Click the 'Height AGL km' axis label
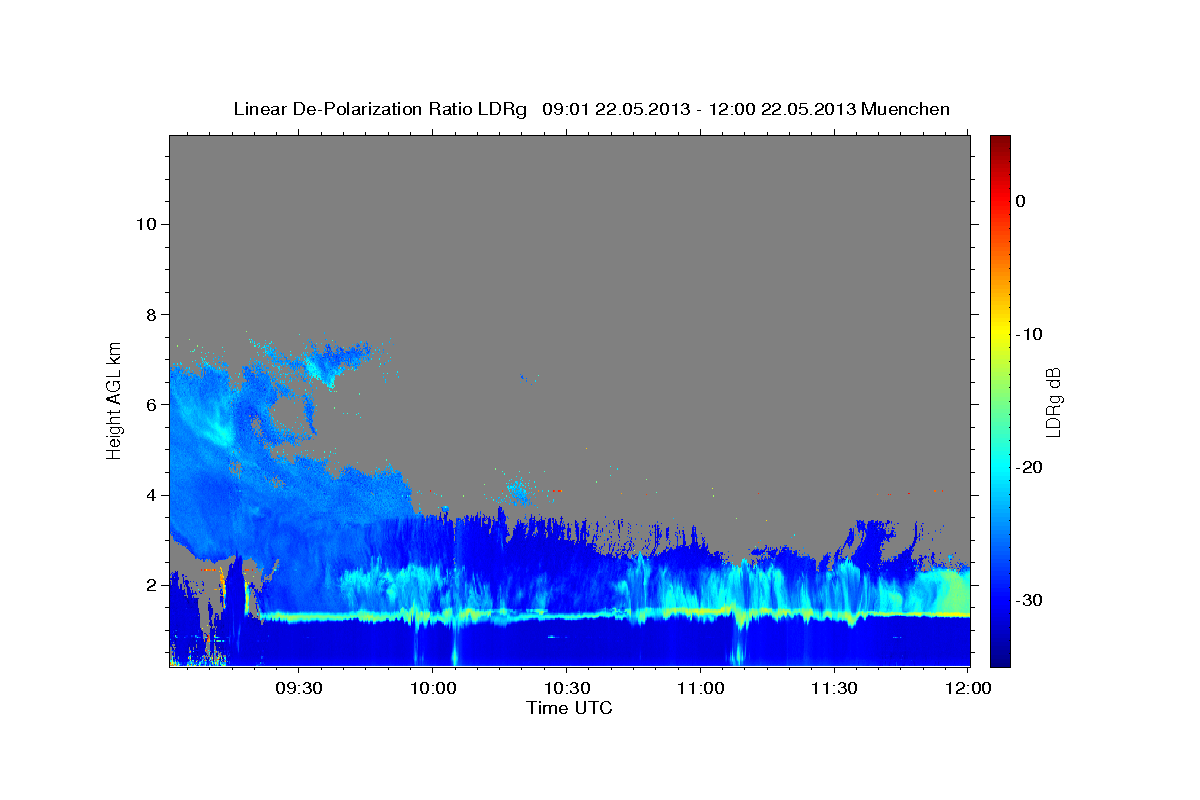This screenshot has width=1200, height=800. click(115, 399)
